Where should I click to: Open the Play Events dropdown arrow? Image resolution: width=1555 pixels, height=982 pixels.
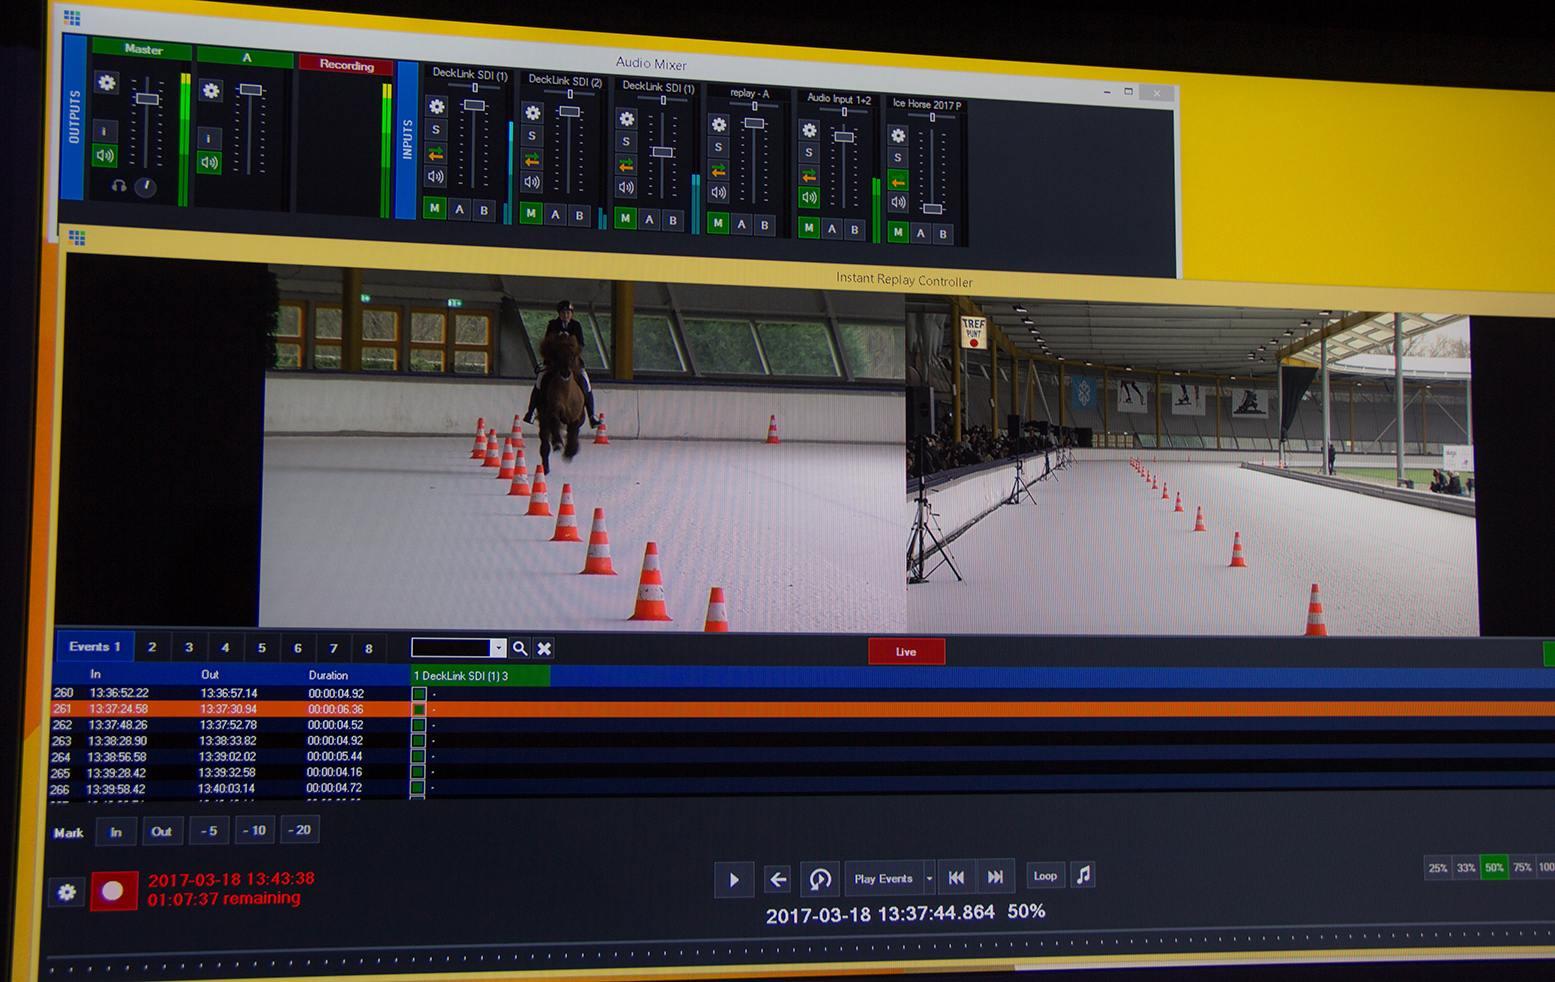tap(929, 878)
